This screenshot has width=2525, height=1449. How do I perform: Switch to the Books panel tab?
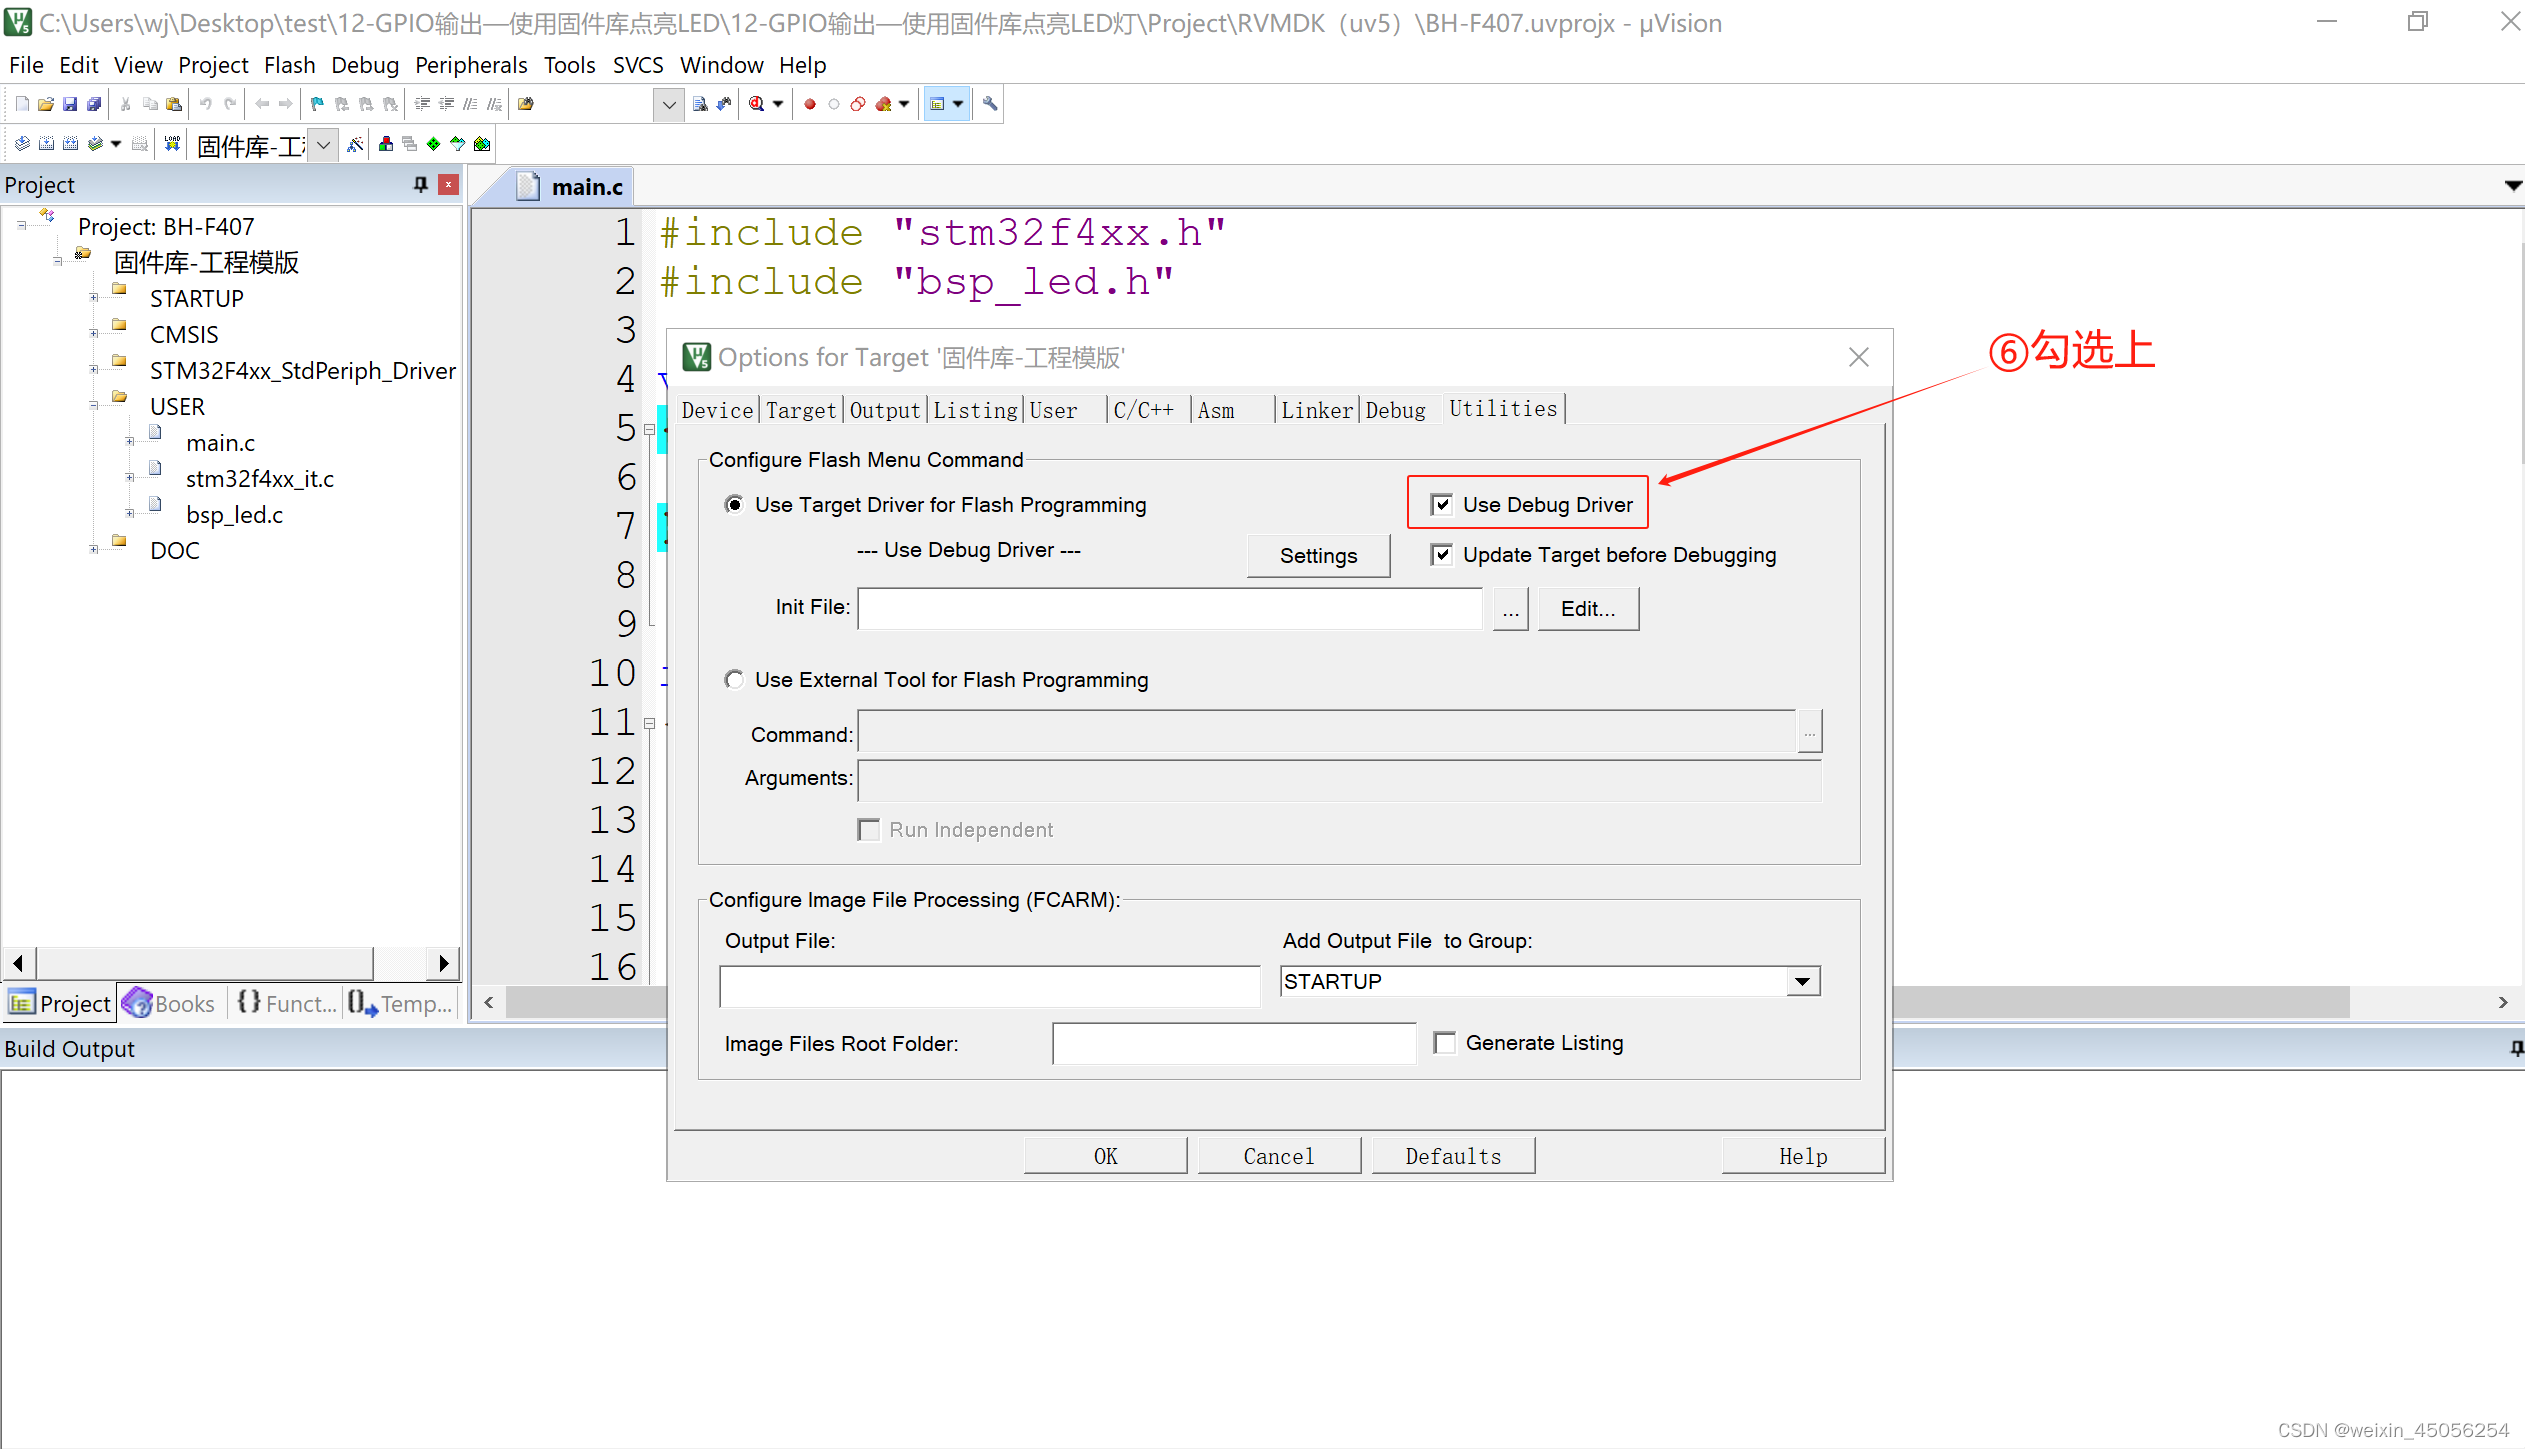click(169, 1003)
